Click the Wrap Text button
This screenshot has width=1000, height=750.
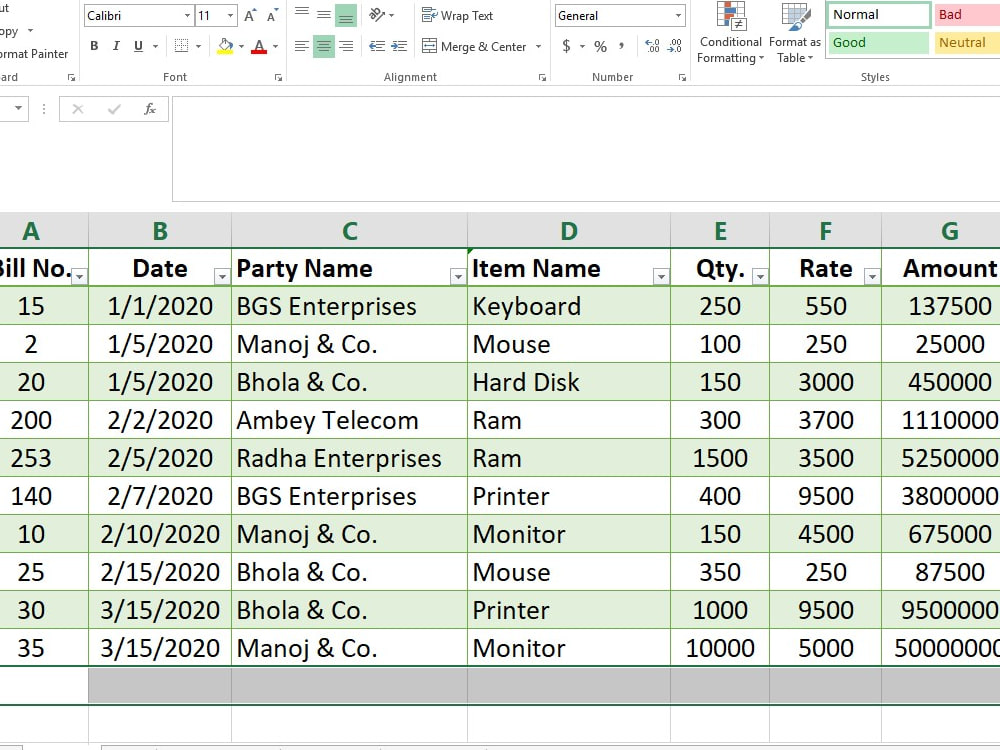[457, 15]
